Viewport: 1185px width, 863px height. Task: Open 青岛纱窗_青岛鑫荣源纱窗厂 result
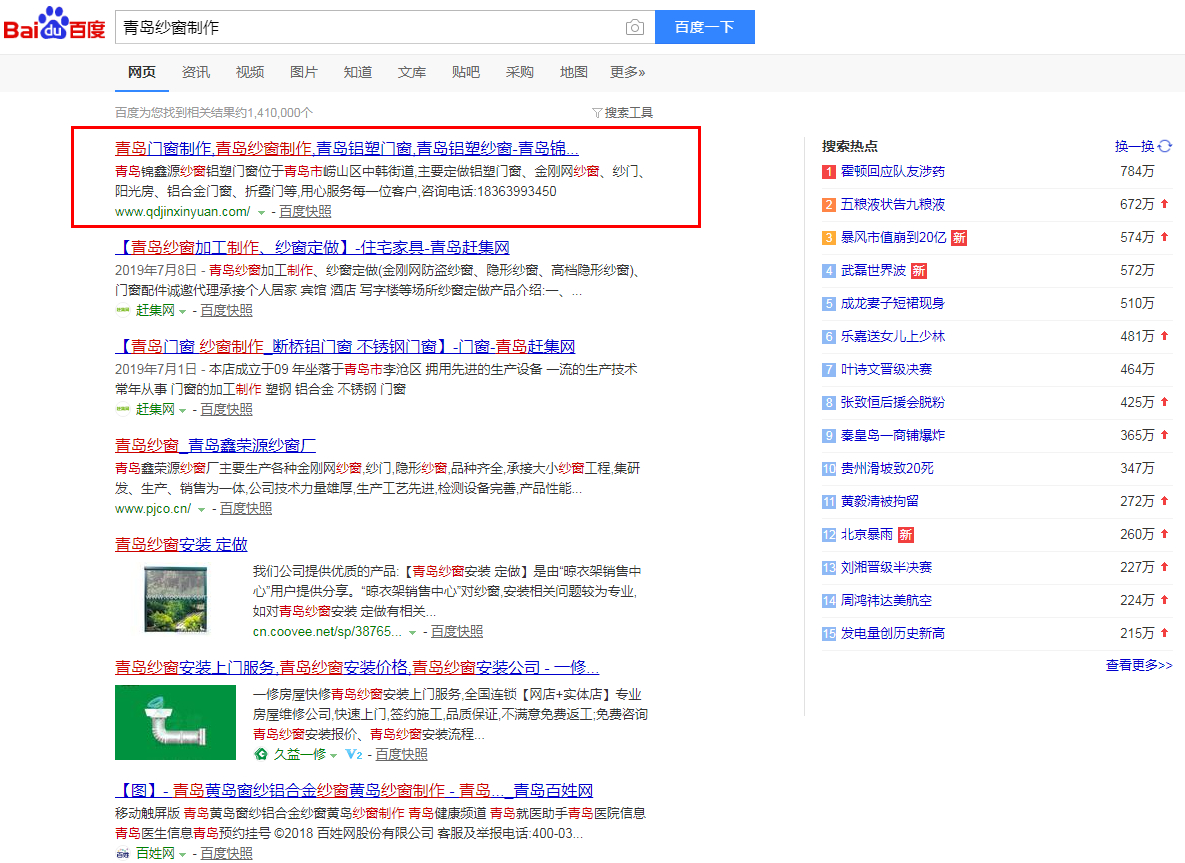click(x=215, y=445)
